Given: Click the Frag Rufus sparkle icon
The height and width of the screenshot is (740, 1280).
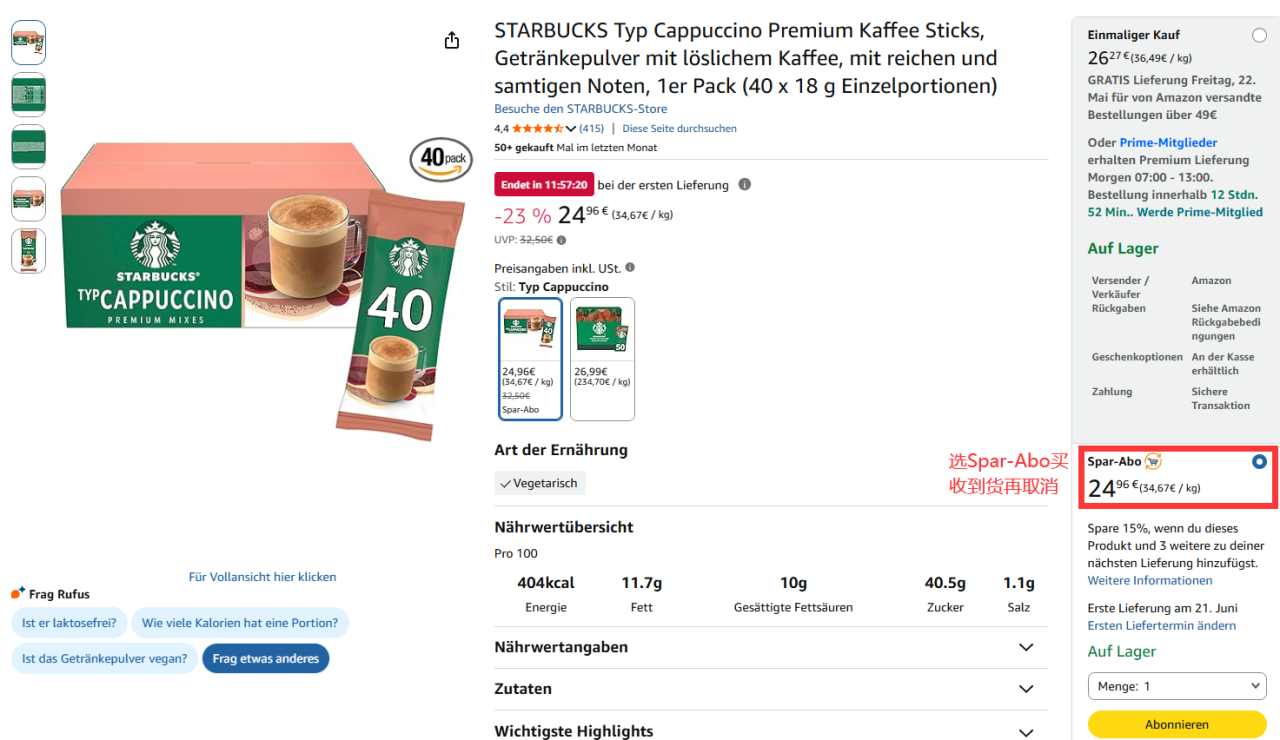Looking at the screenshot, I should 18,593.
